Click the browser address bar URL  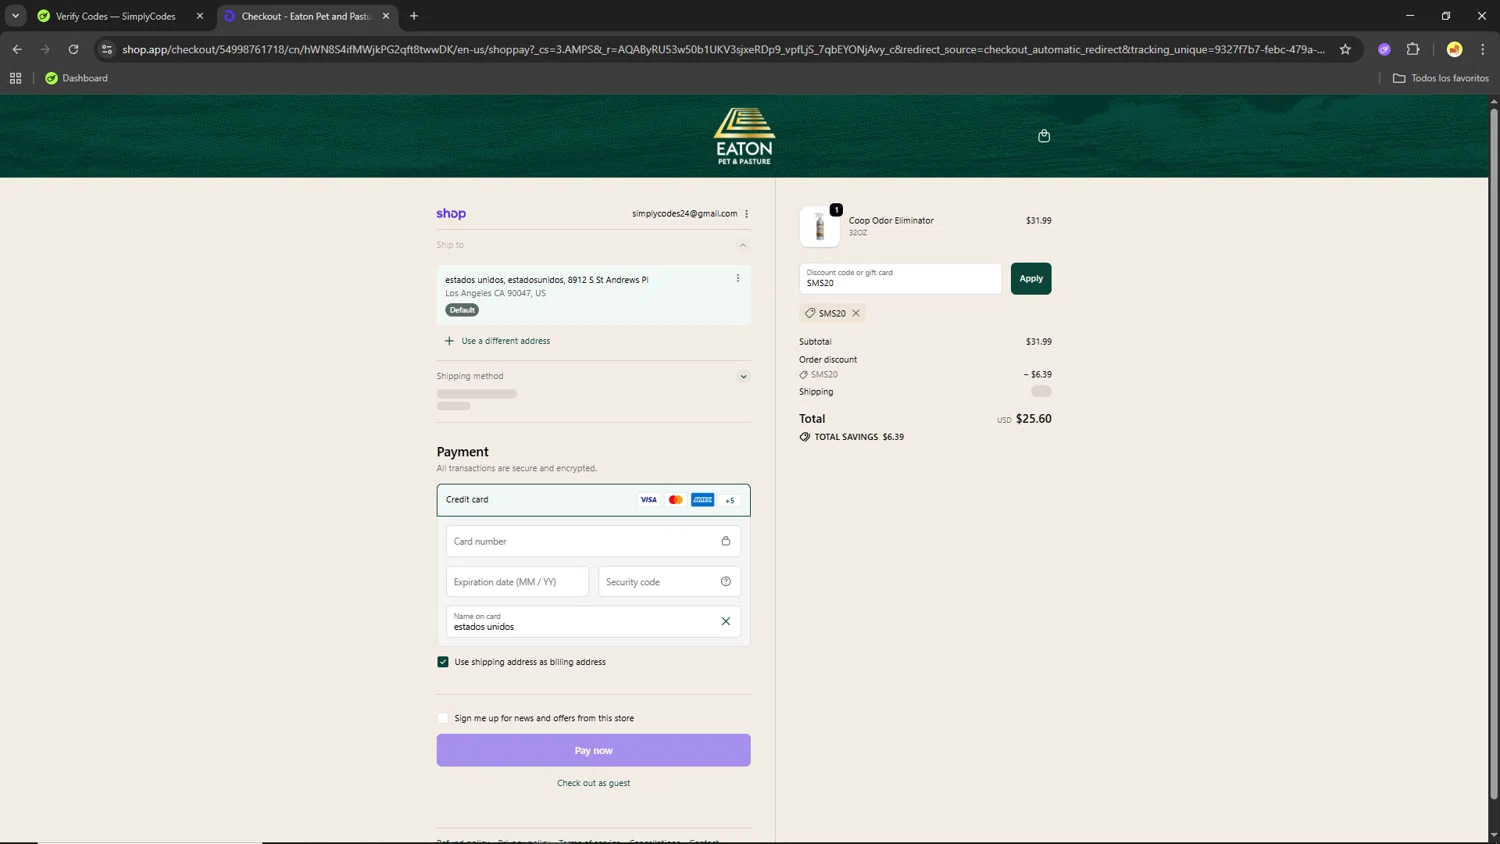coord(723,49)
